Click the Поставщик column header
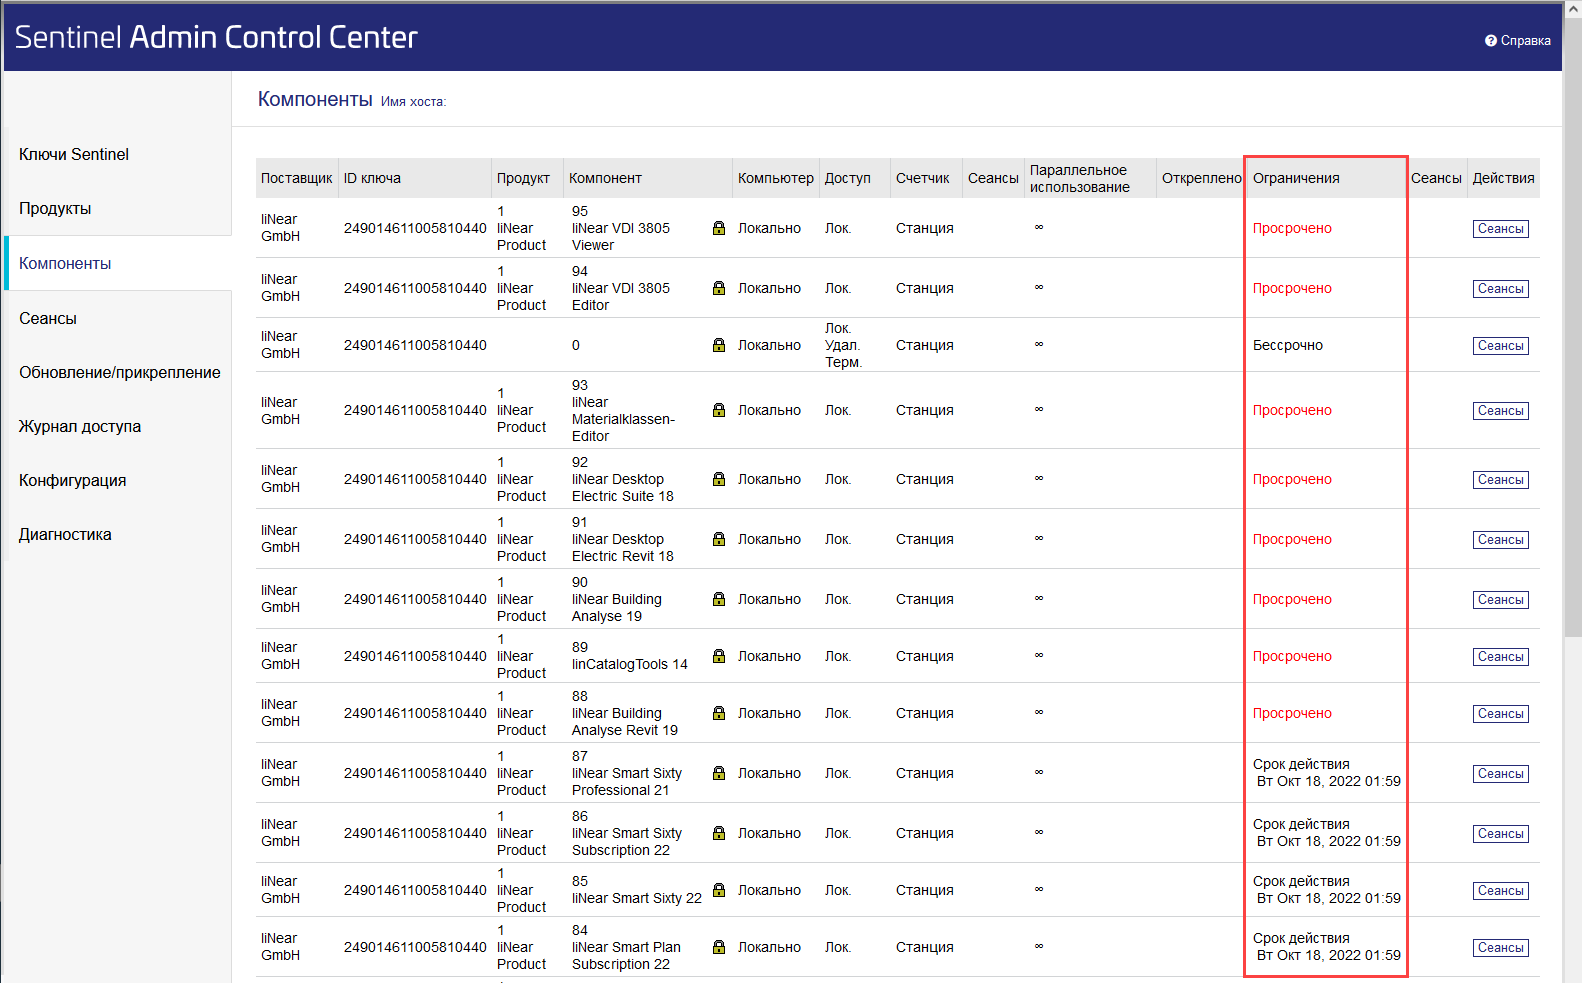Screen dimensions: 1582x983 click(296, 178)
